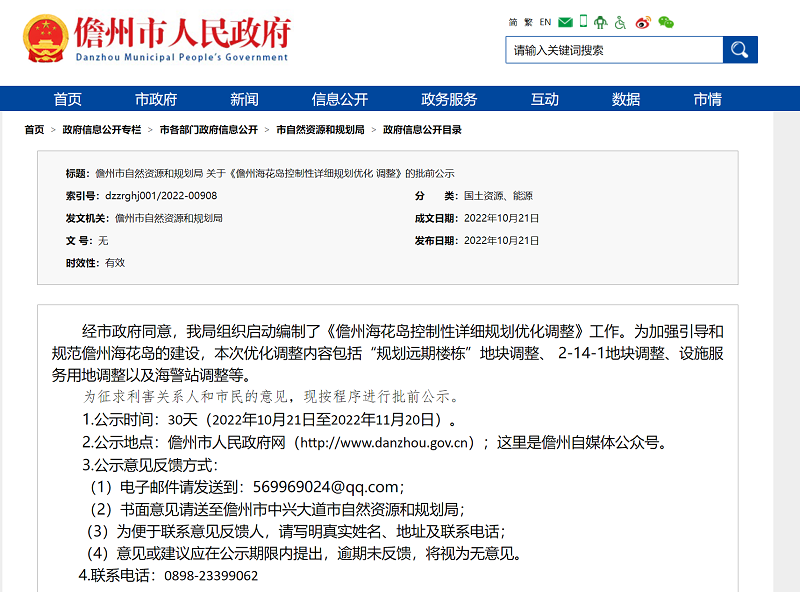This screenshot has width=800, height=592.
Task: Click the green mail envelope icon
Action: [x=566, y=22]
